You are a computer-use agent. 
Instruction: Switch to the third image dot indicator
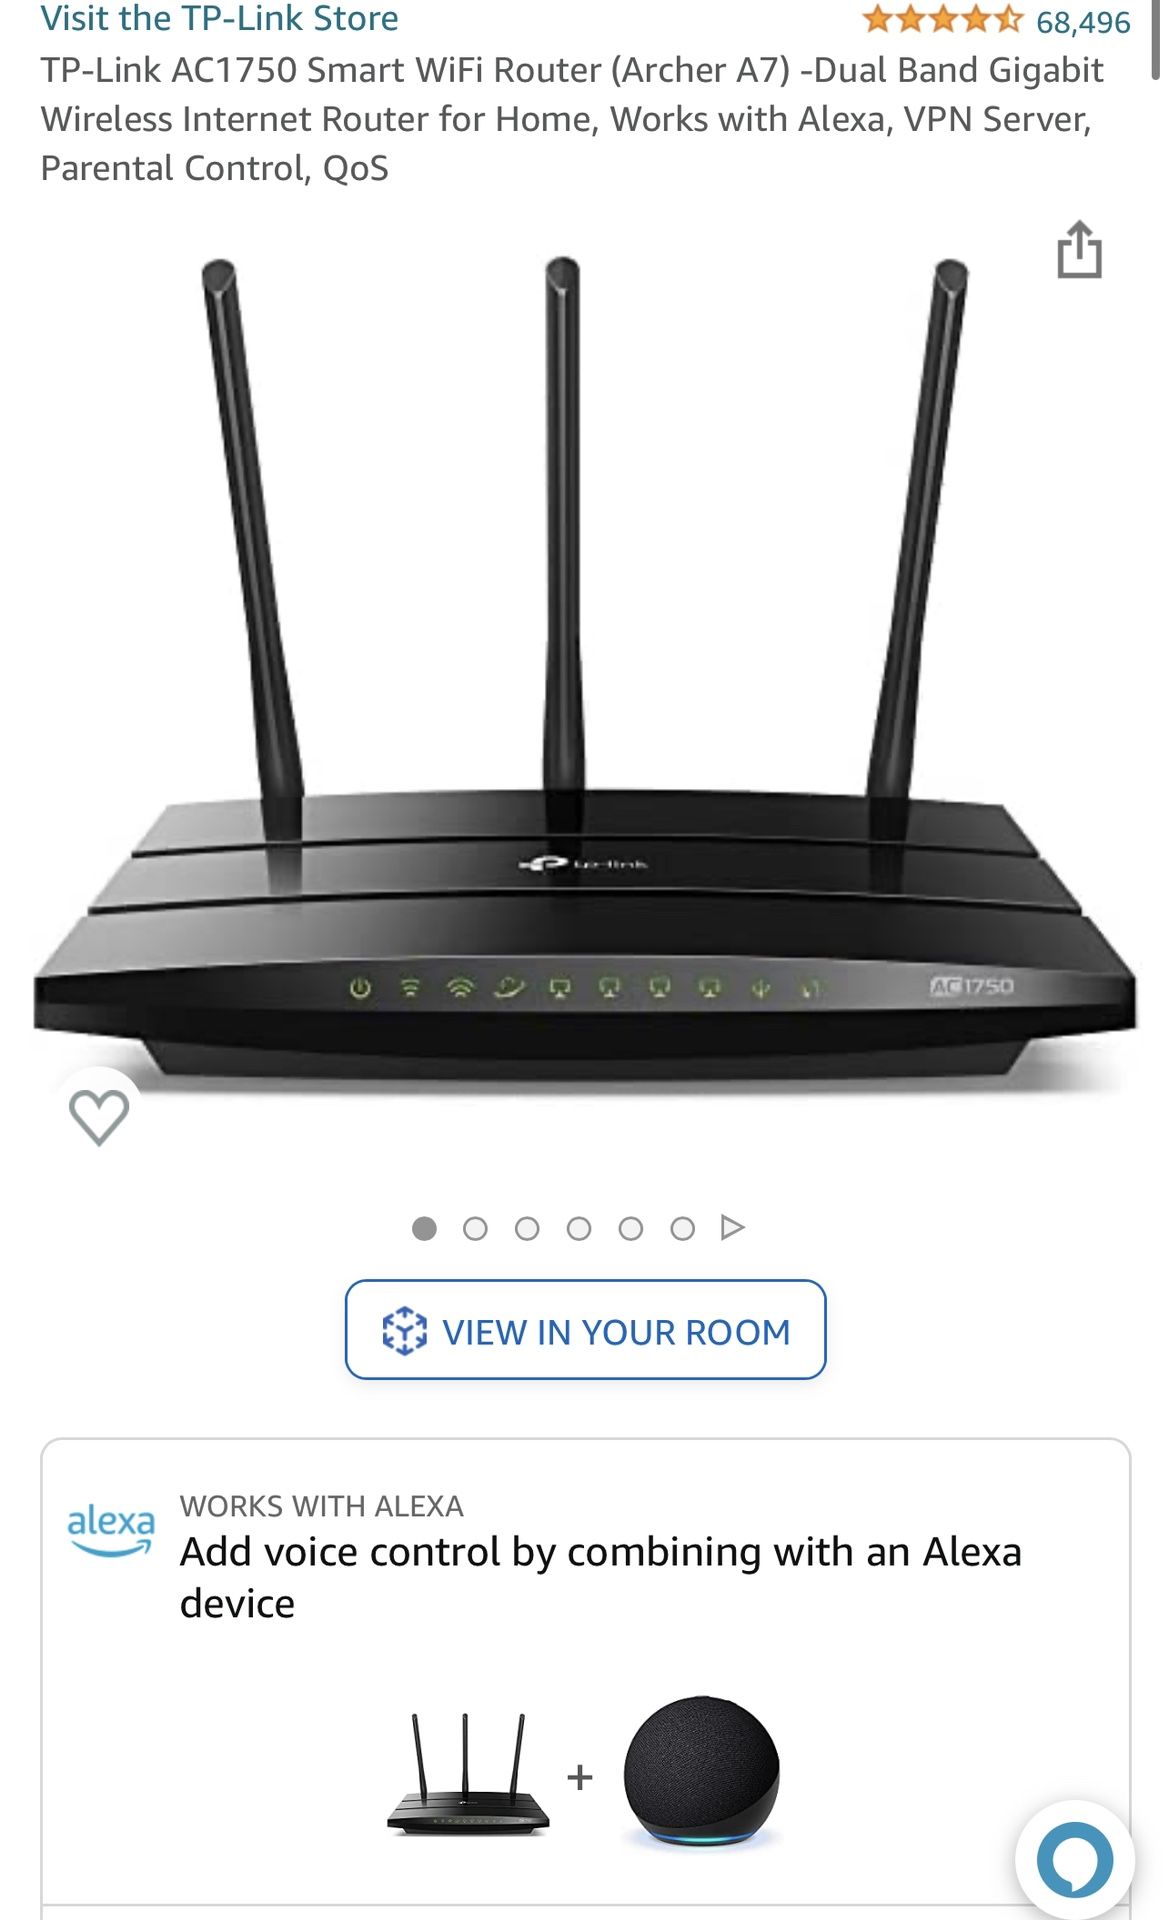pos(527,1228)
